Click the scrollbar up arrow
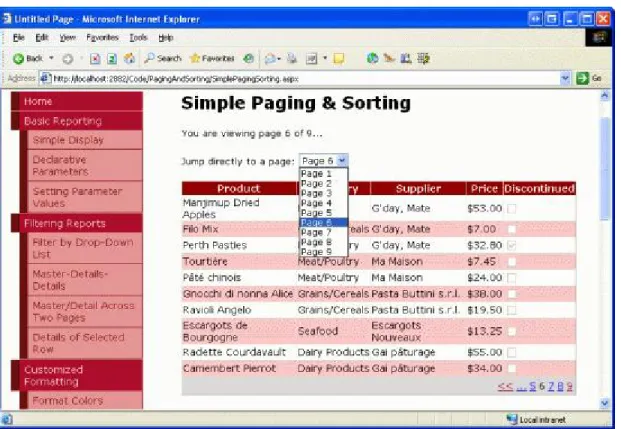The height and width of the screenshot is (429, 621). (605, 95)
